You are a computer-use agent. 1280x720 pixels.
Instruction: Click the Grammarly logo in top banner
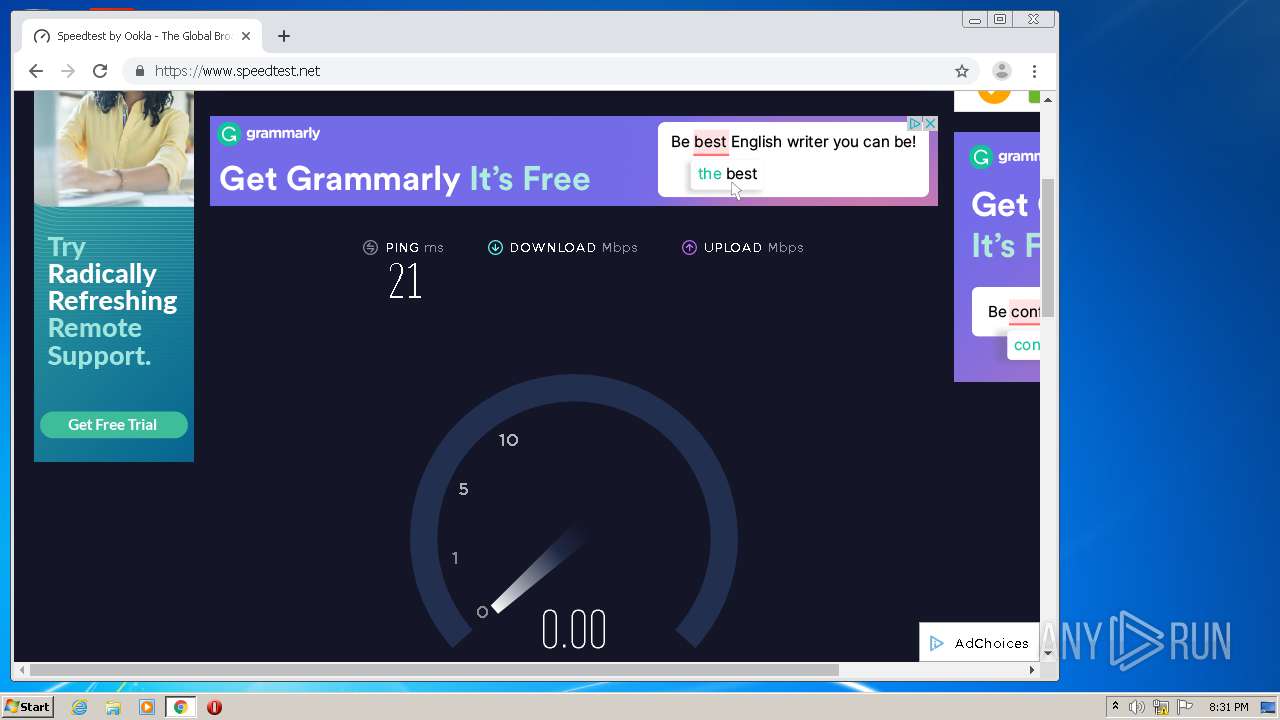coord(270,134)
